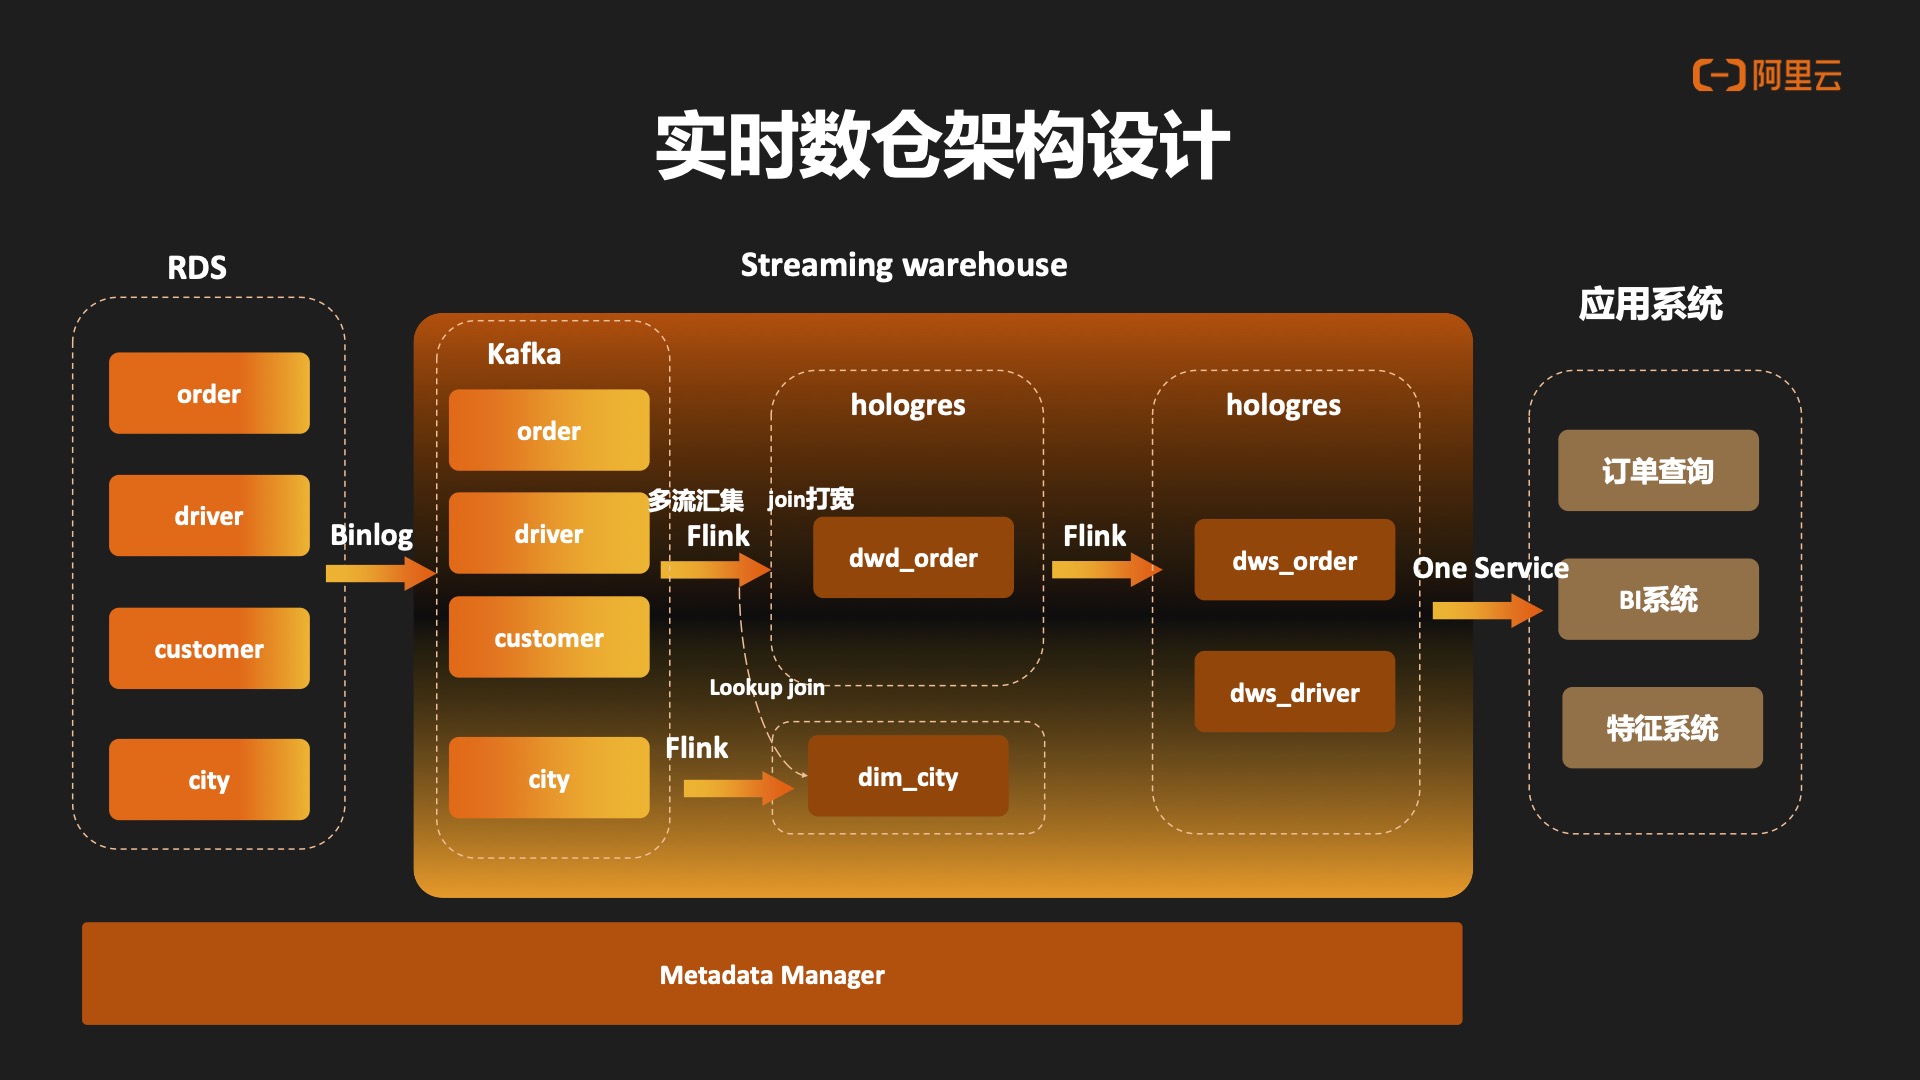Click the hologres dwd_order node icon
This screenshot has height=1080, width=1920.
914,555
